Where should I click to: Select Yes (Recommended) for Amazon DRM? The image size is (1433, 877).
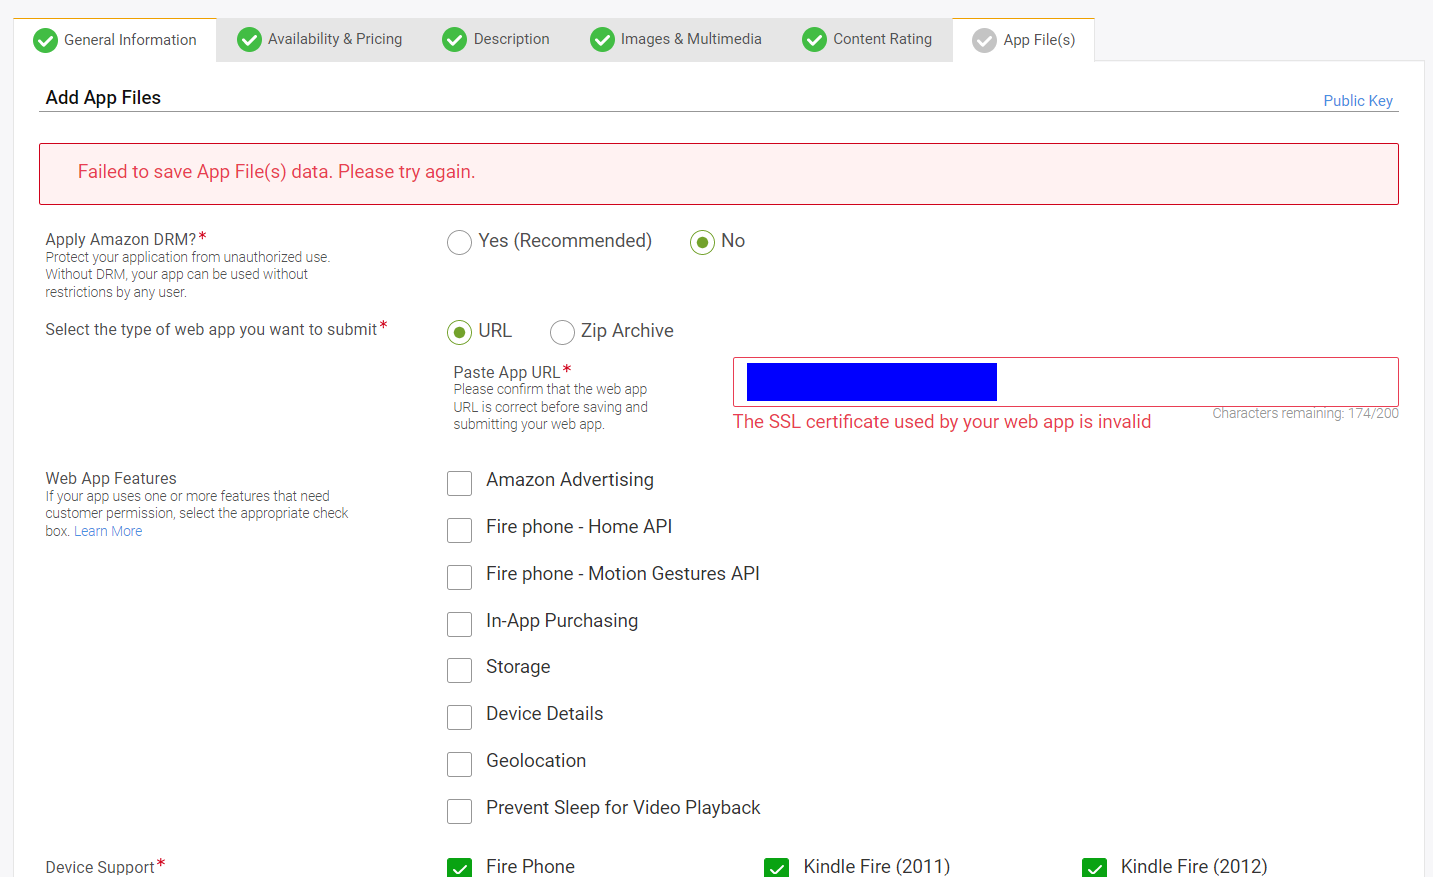459,242
